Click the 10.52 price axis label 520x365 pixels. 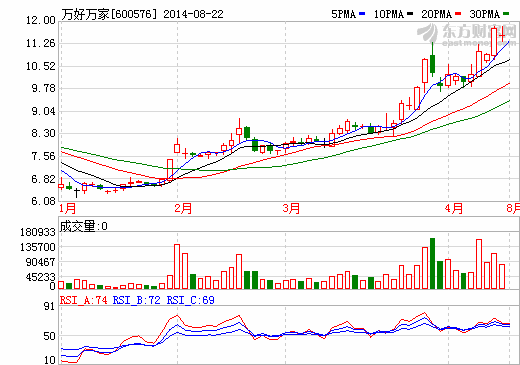[41, 66]
